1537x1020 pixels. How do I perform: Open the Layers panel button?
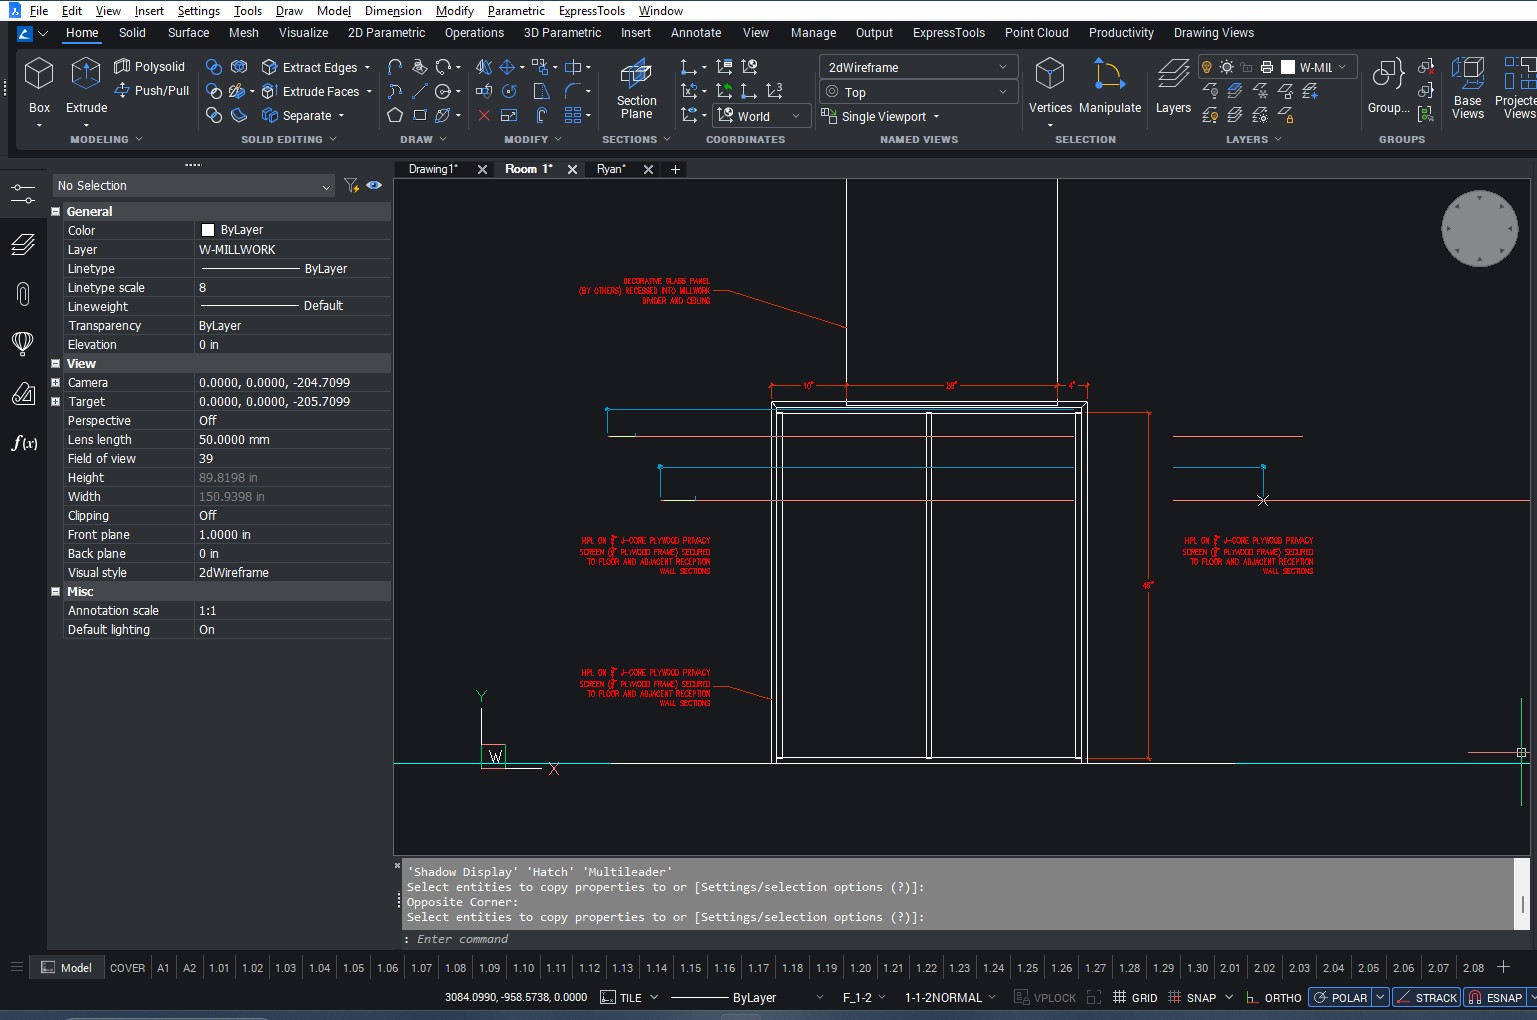[1173, 86]
